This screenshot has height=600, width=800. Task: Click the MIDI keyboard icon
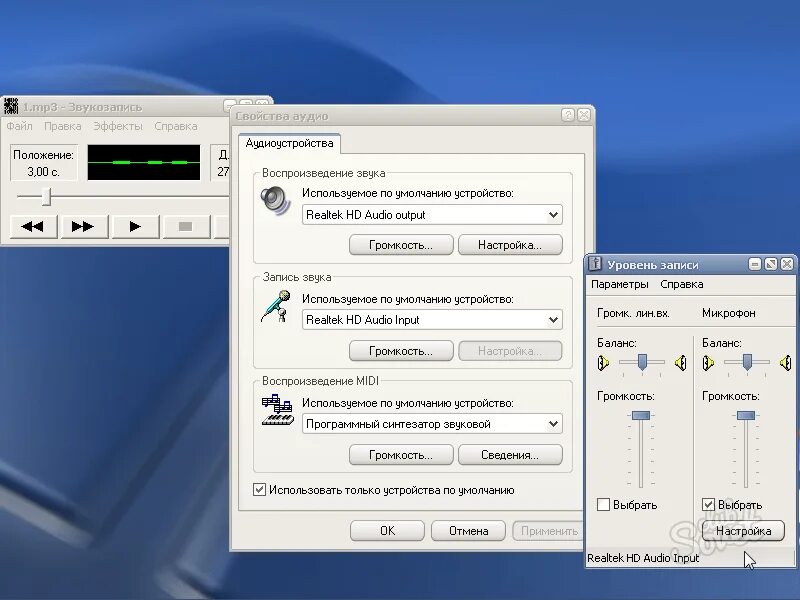(x=278, y=410)
